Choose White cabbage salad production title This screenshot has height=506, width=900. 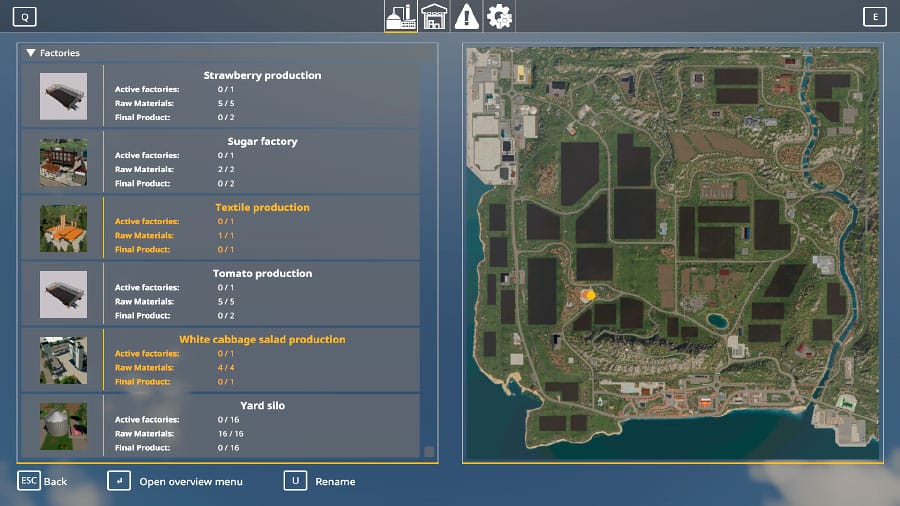click(x=262, y=339)
